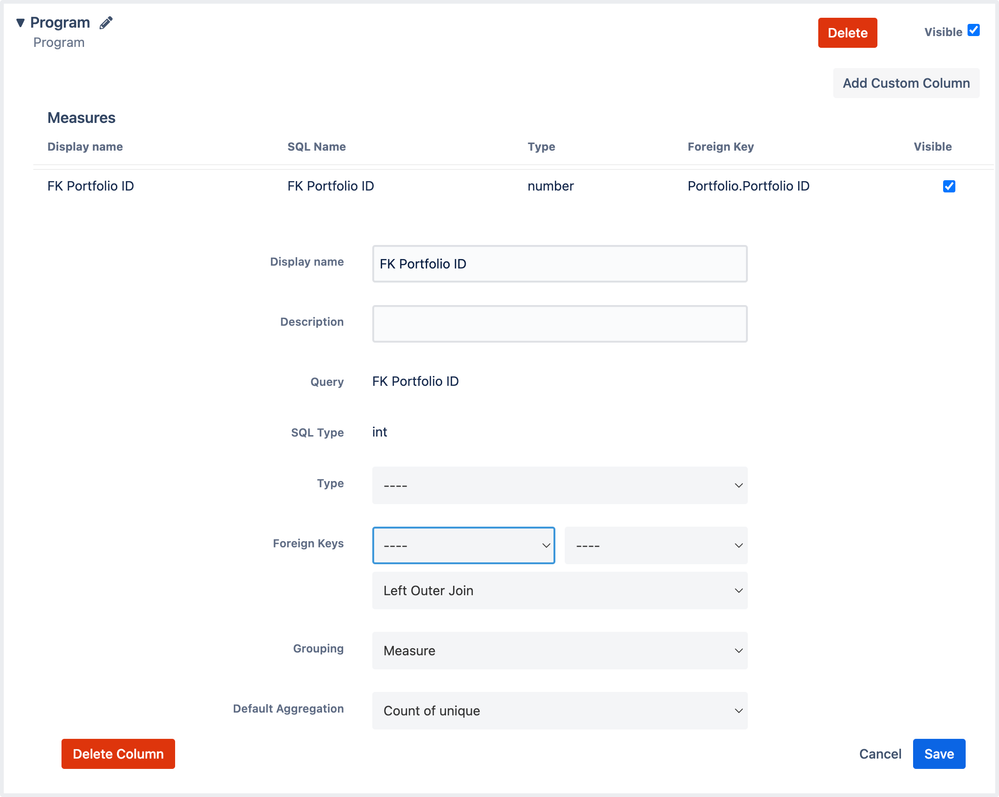999x797 pixels.
Task: Open the second Foreign Keys dropdown
Action: pos(656,545)
